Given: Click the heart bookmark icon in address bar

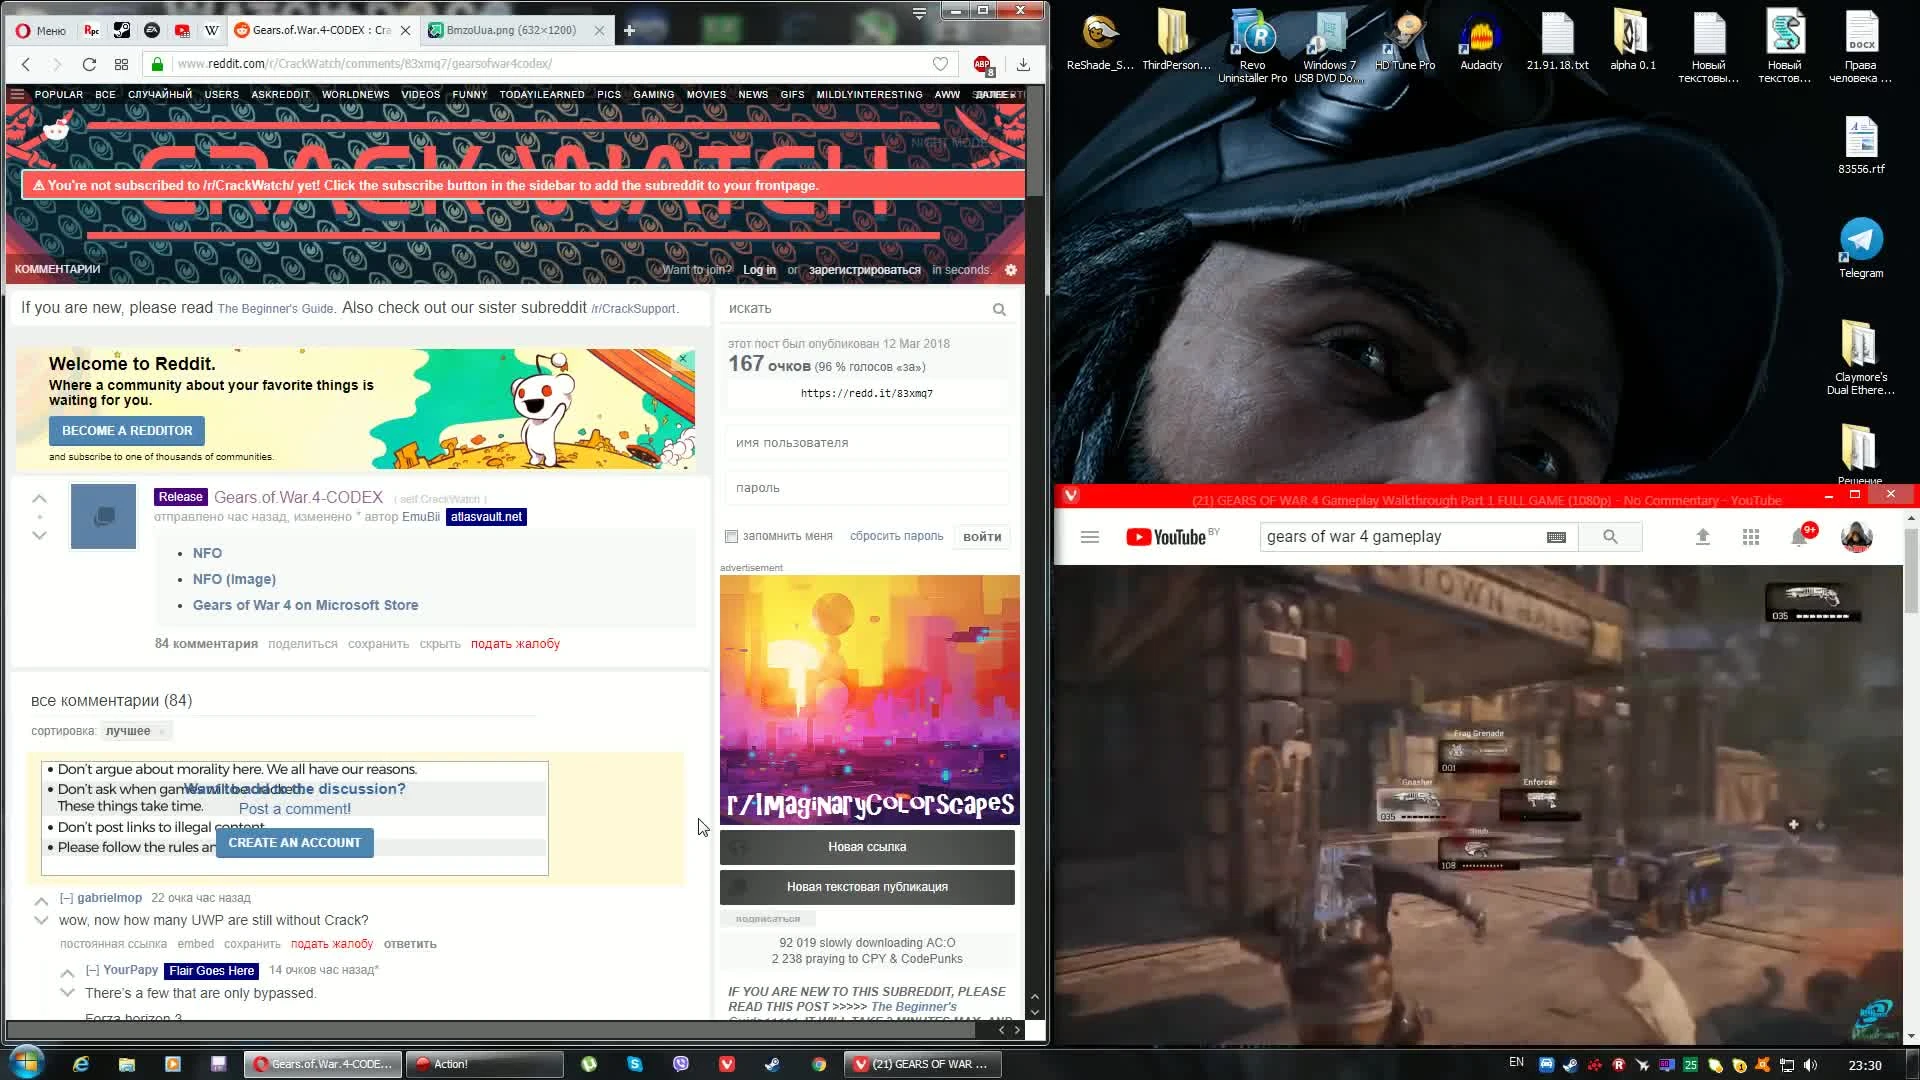Looking at the screenshot, I should [940, 64].
